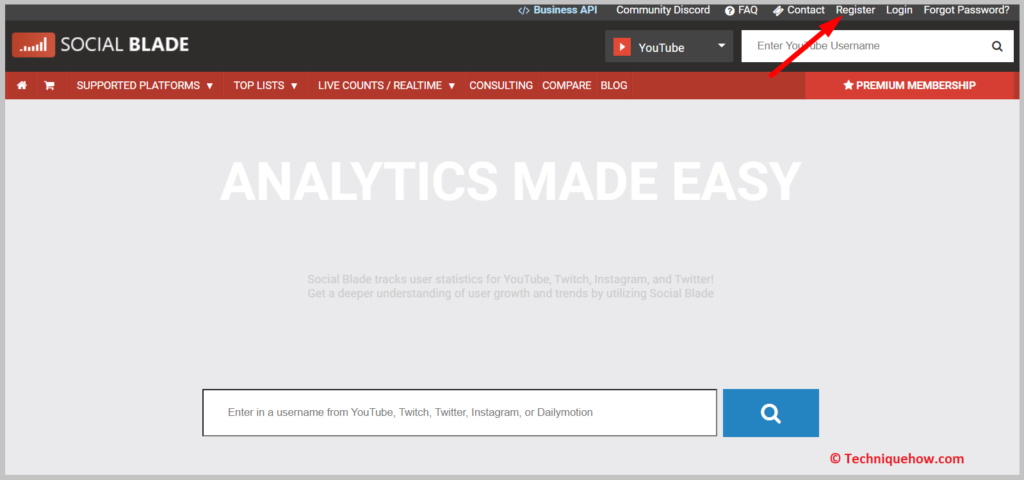
Task: Click the Login link
Action: (899, 10)
